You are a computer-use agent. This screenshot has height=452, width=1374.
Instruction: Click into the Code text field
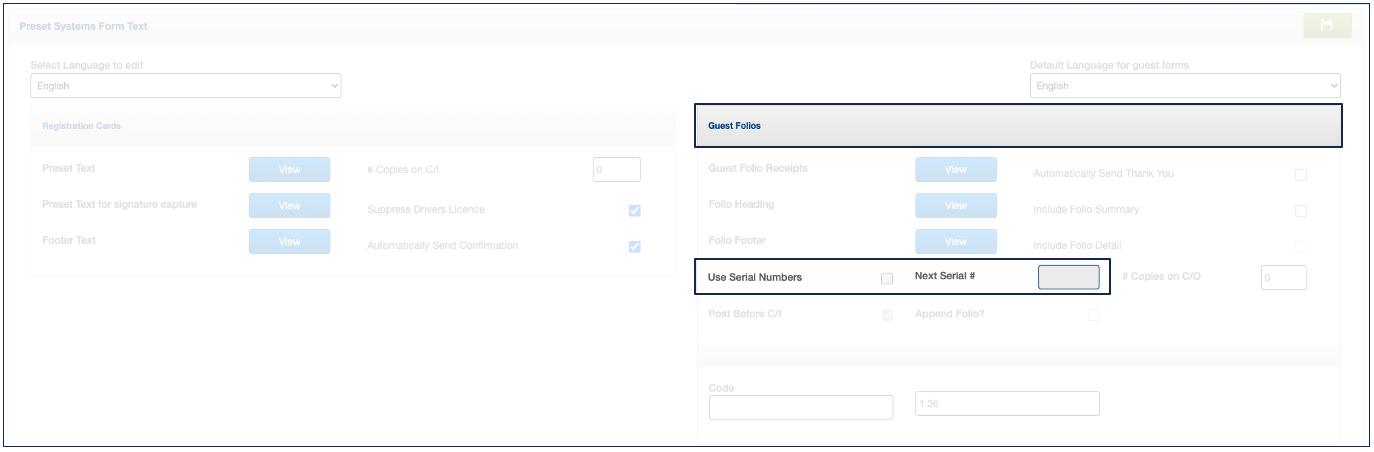[800, 407]
